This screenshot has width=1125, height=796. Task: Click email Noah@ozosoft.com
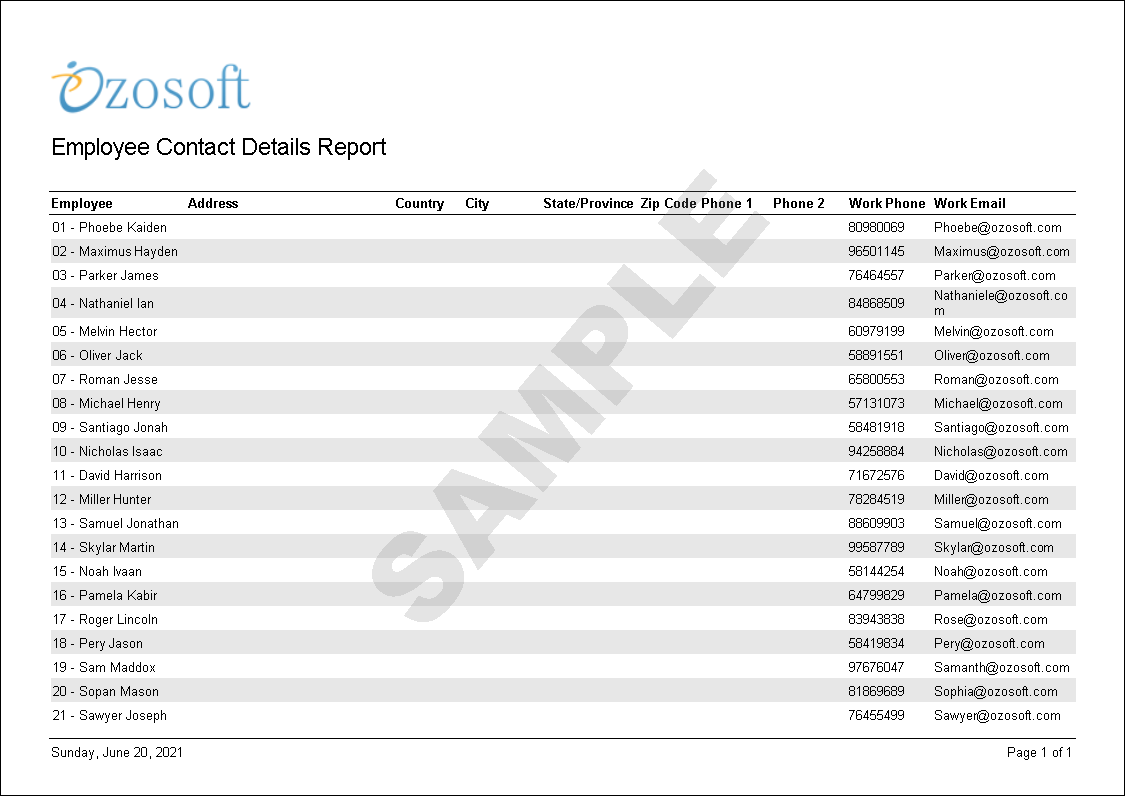(991, 572)
